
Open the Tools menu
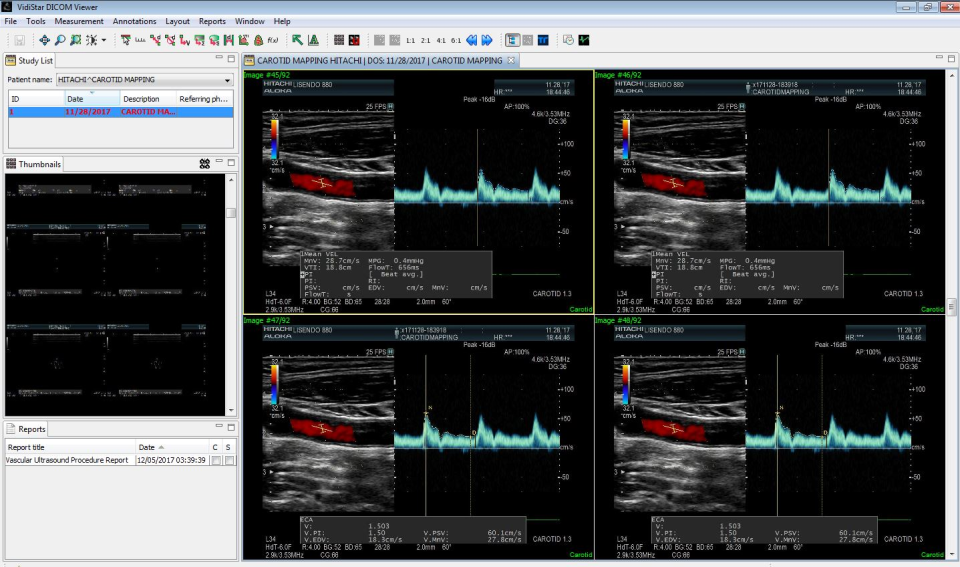point(36,21)
